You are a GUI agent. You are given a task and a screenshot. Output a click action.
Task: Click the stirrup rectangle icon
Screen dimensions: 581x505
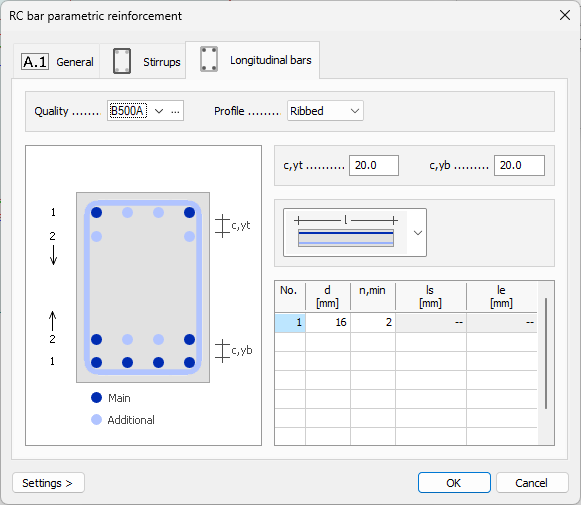[x=122, y=61]
